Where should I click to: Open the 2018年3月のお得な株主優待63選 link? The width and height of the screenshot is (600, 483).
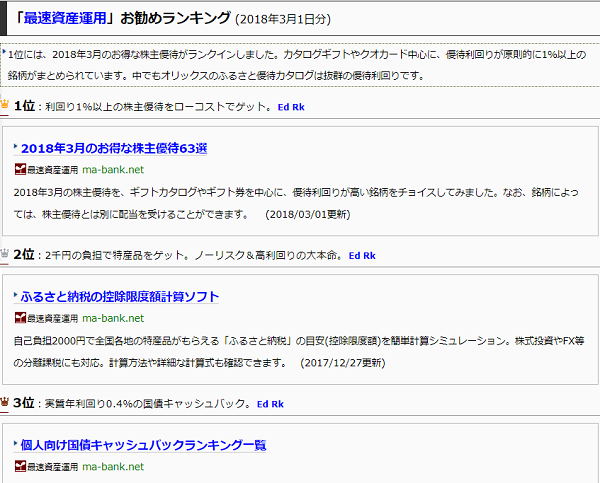pos(114,148)
